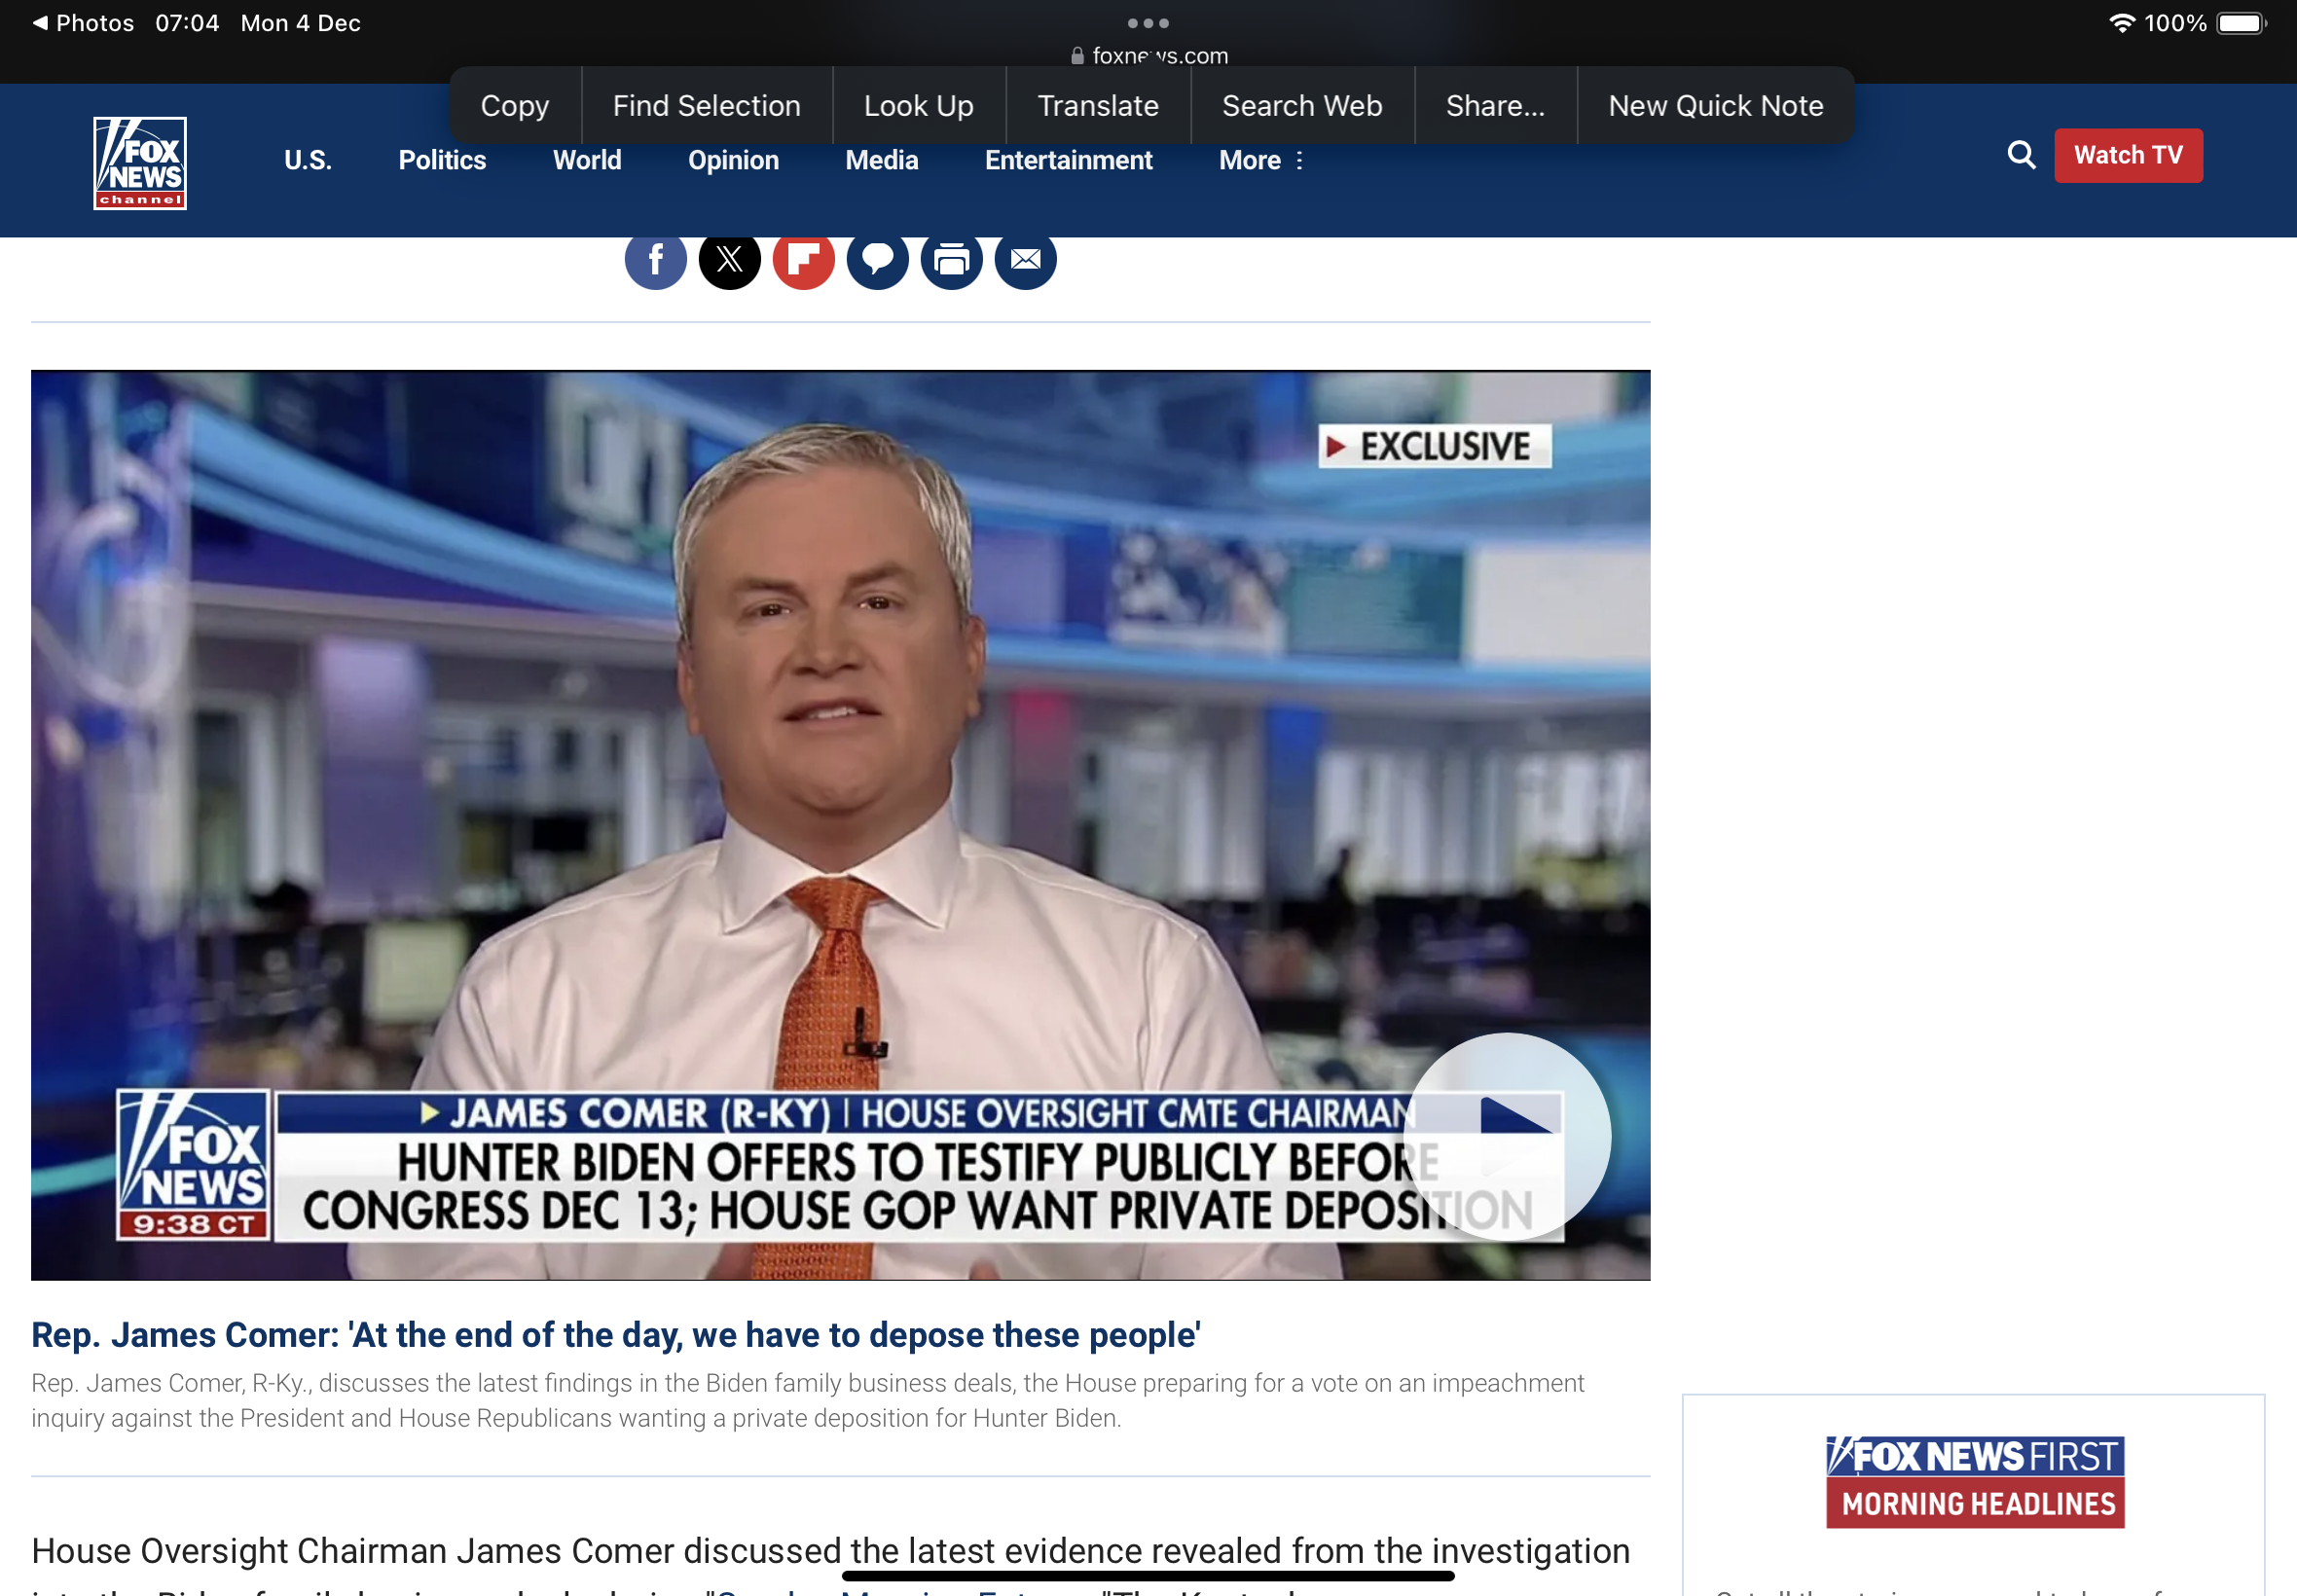The width and height of the screenshot is (2297, 1596).
Task: Open the Fox News Channel logo homepage
Action: [x=140, y=163]
